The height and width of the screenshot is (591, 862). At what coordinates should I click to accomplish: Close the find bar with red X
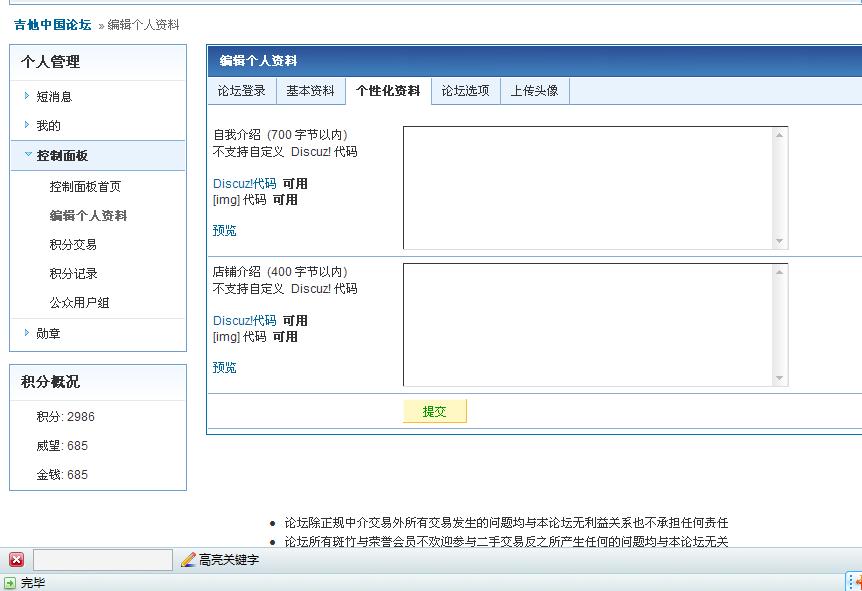(x=16, y=560)
